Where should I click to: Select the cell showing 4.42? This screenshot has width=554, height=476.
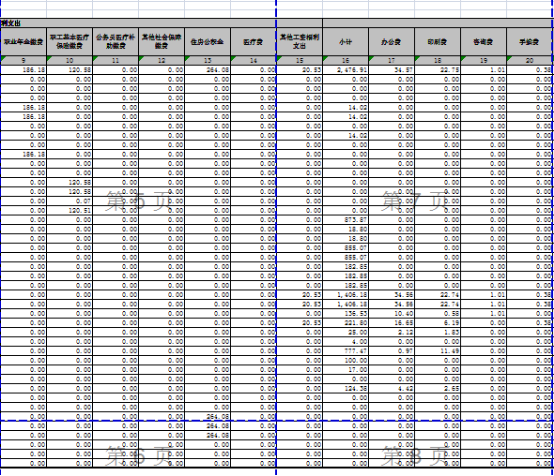pyautogui.click(x=391, y=388)
